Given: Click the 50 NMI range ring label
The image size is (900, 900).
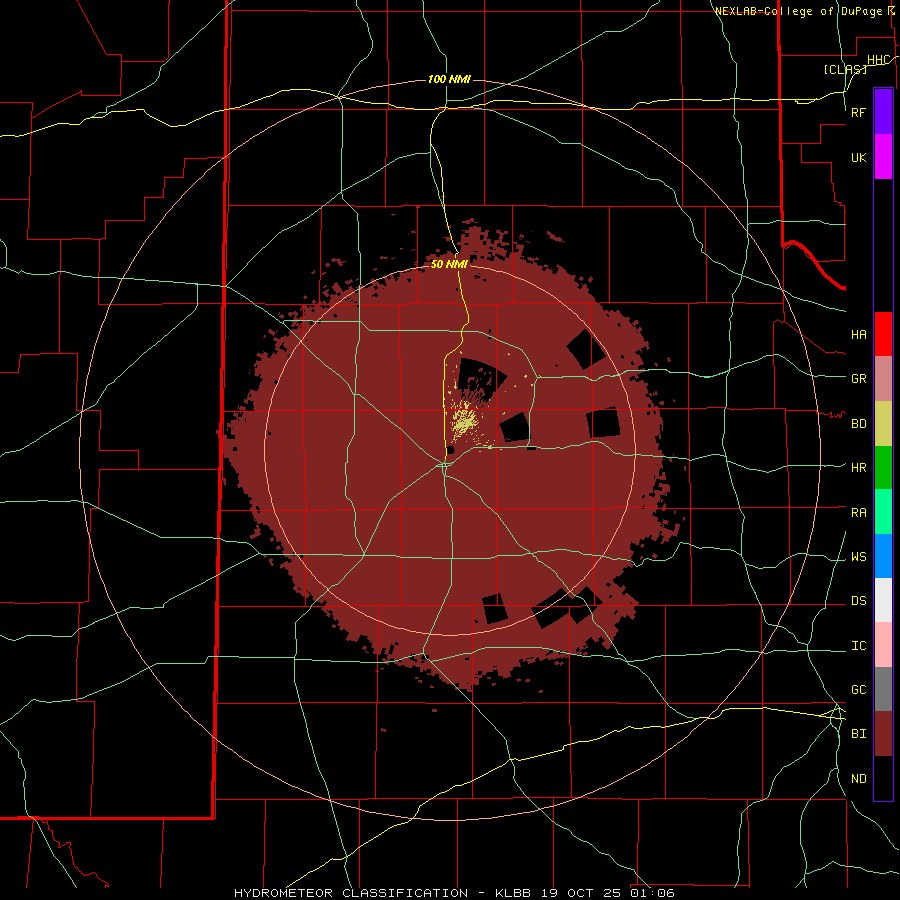Looking at the screenshot, I should point(449,264).
